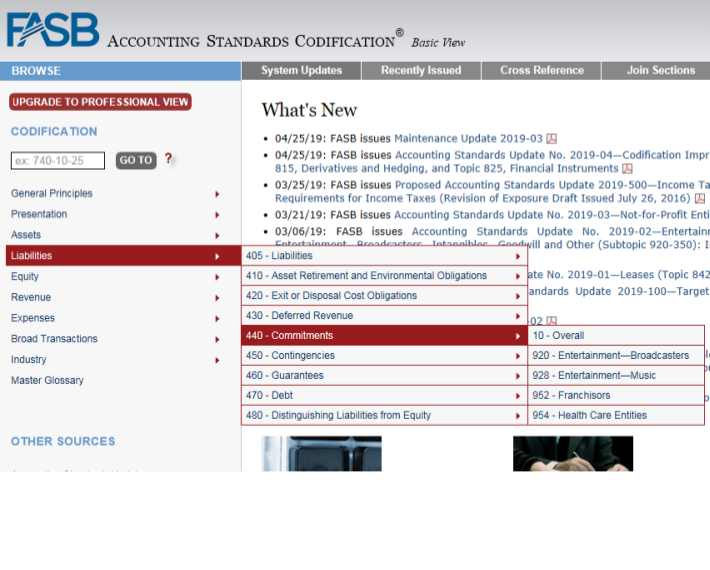Open subtopic 952 - Franchisors
This screenshot has width=710, height=570.
(616, 395)
